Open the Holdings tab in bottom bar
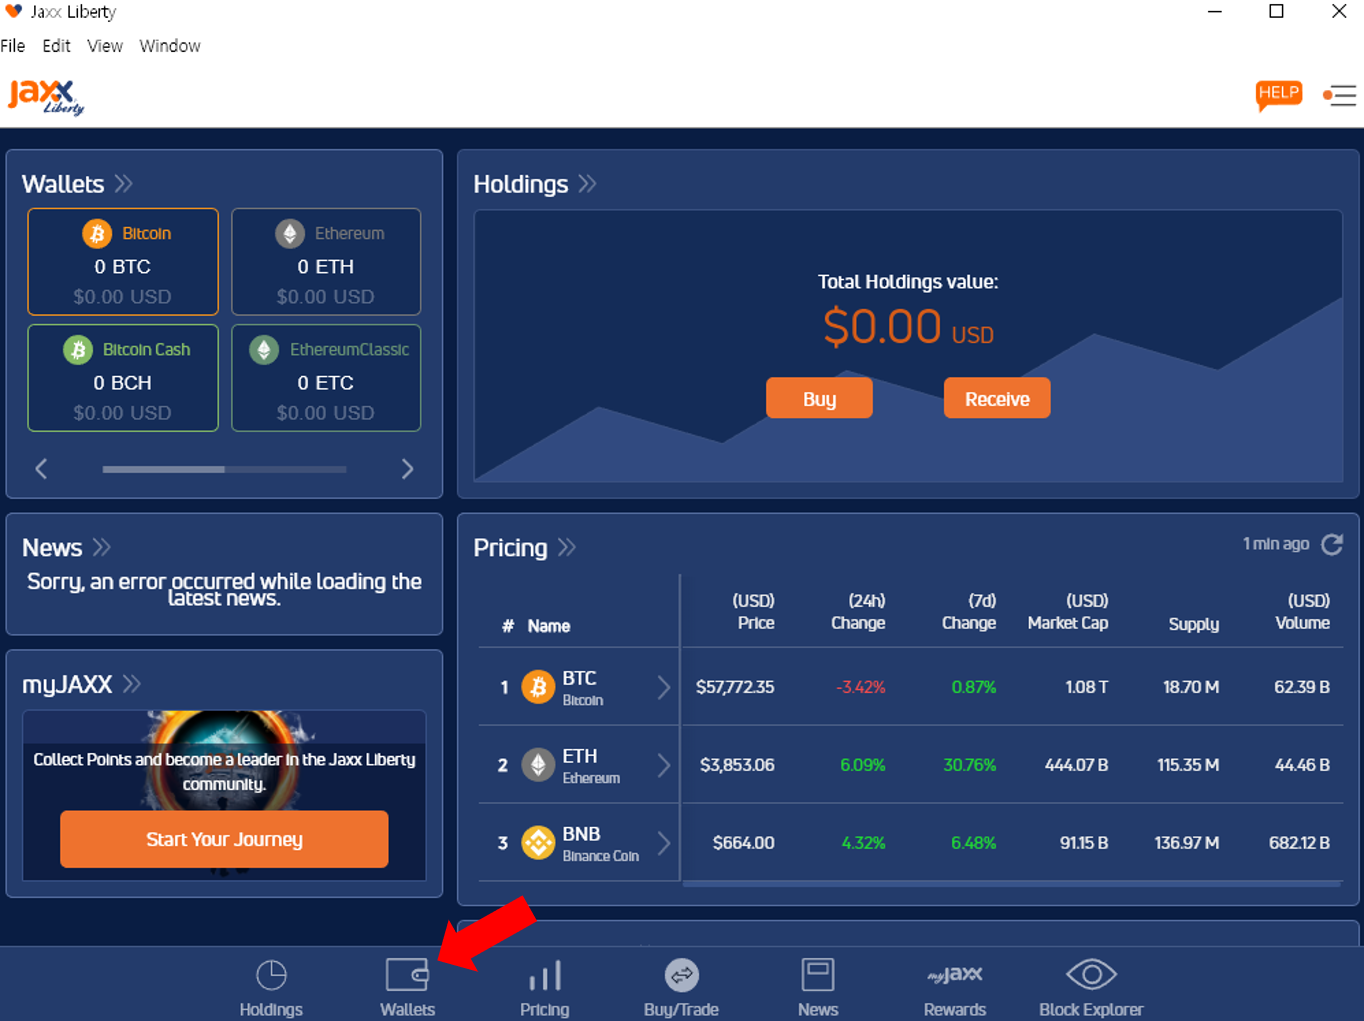This screenshot has height=1021, width=1364. point(271,988)
